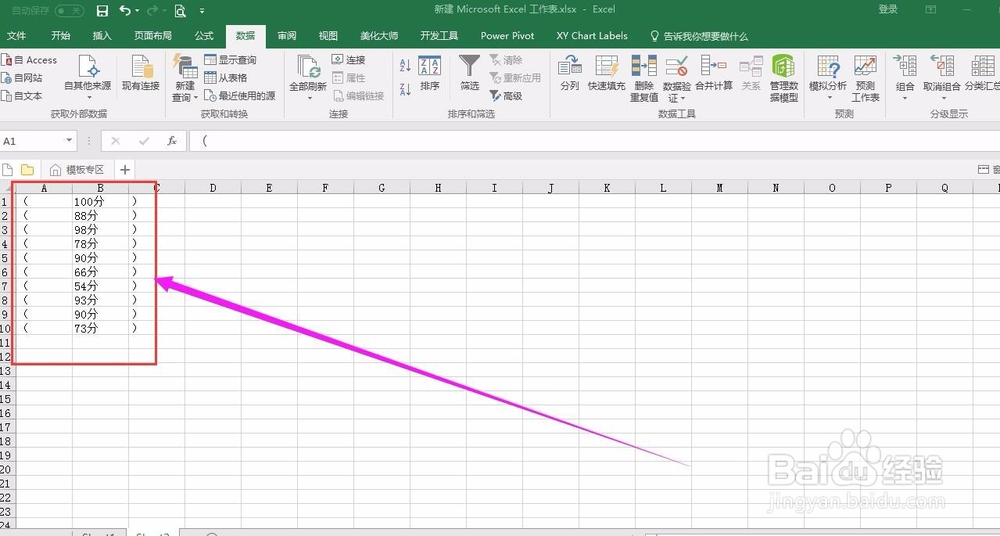This screenshot has width=1000, height=536.
Task: Click the 连接 connections button
Action: point(349,60)
